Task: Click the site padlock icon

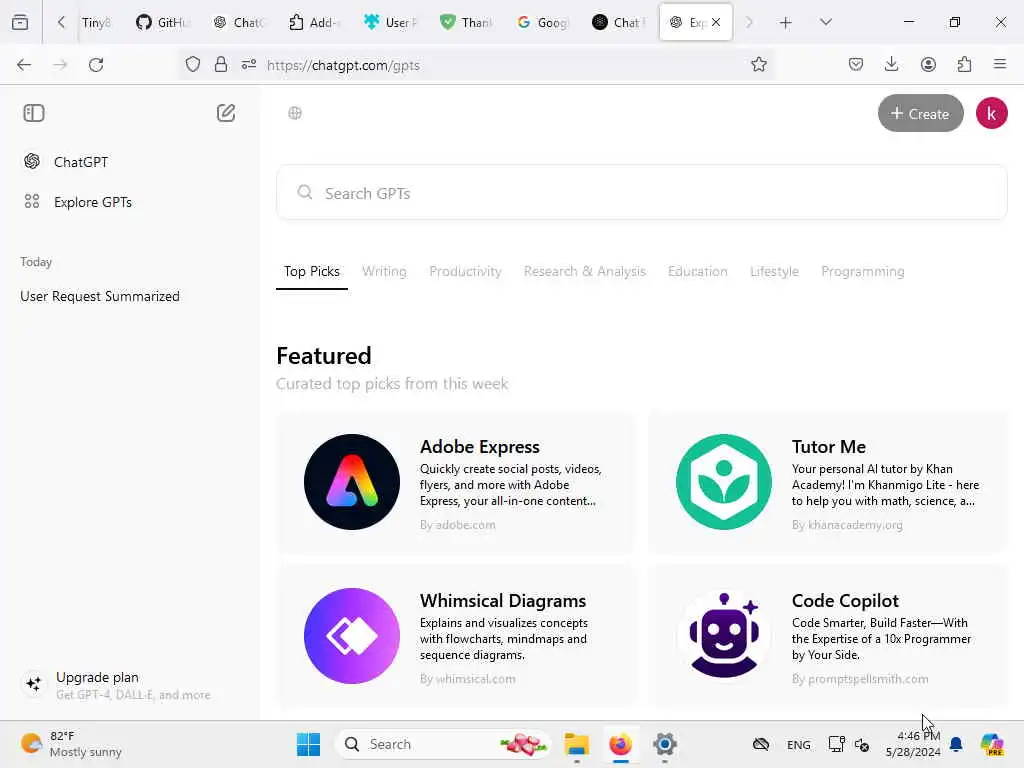Action: 221,65
